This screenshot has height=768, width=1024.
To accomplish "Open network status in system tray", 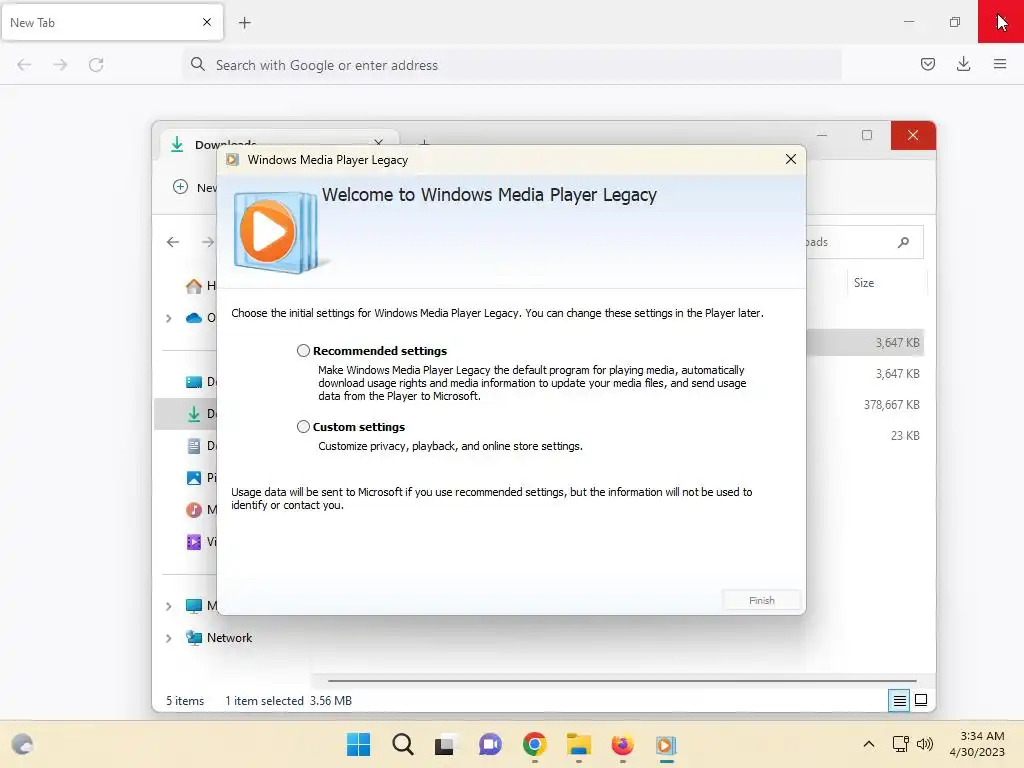I will click(x=901, y=744).
